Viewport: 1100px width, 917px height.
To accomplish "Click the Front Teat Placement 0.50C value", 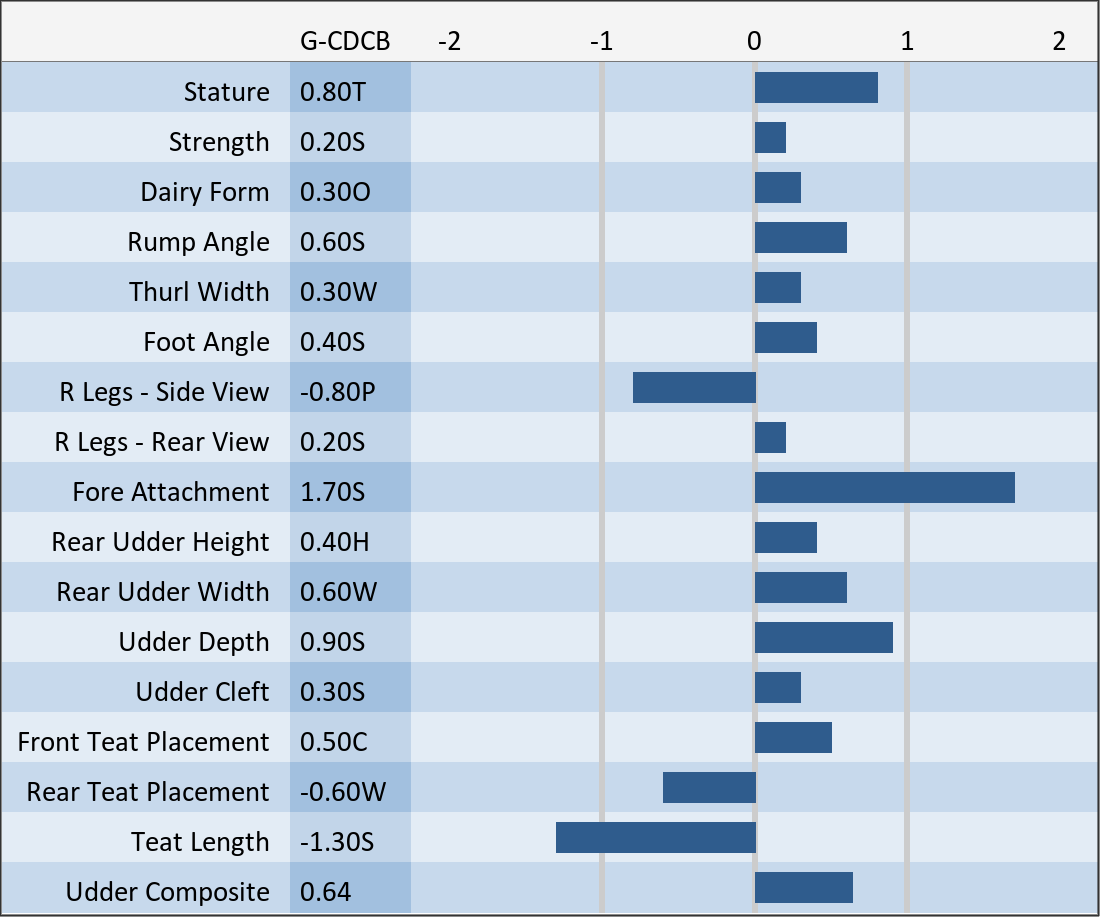I will (334, 742).
